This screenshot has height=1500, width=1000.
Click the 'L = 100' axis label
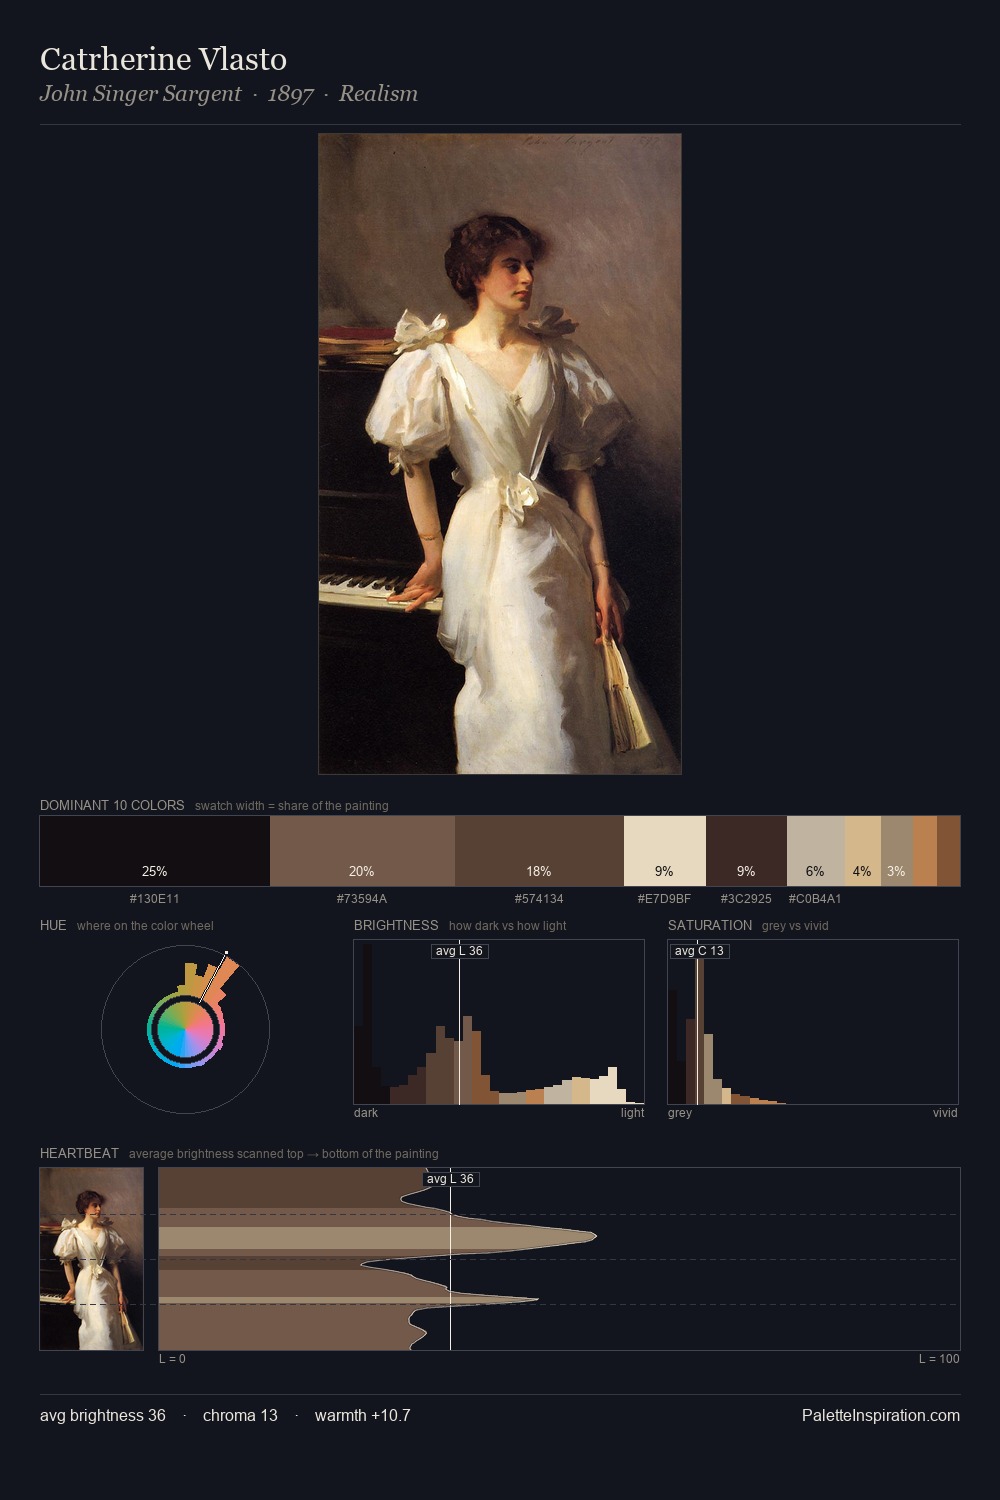click(939, 1359)
